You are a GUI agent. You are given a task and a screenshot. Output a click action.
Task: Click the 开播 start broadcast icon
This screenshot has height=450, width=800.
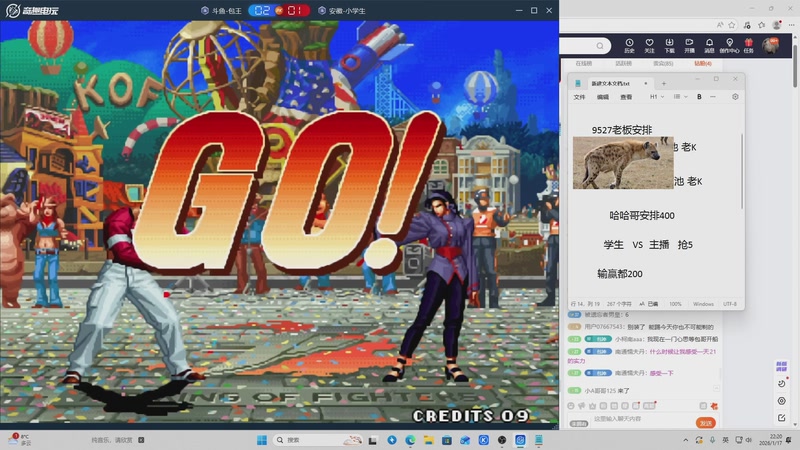click(689, 45)
